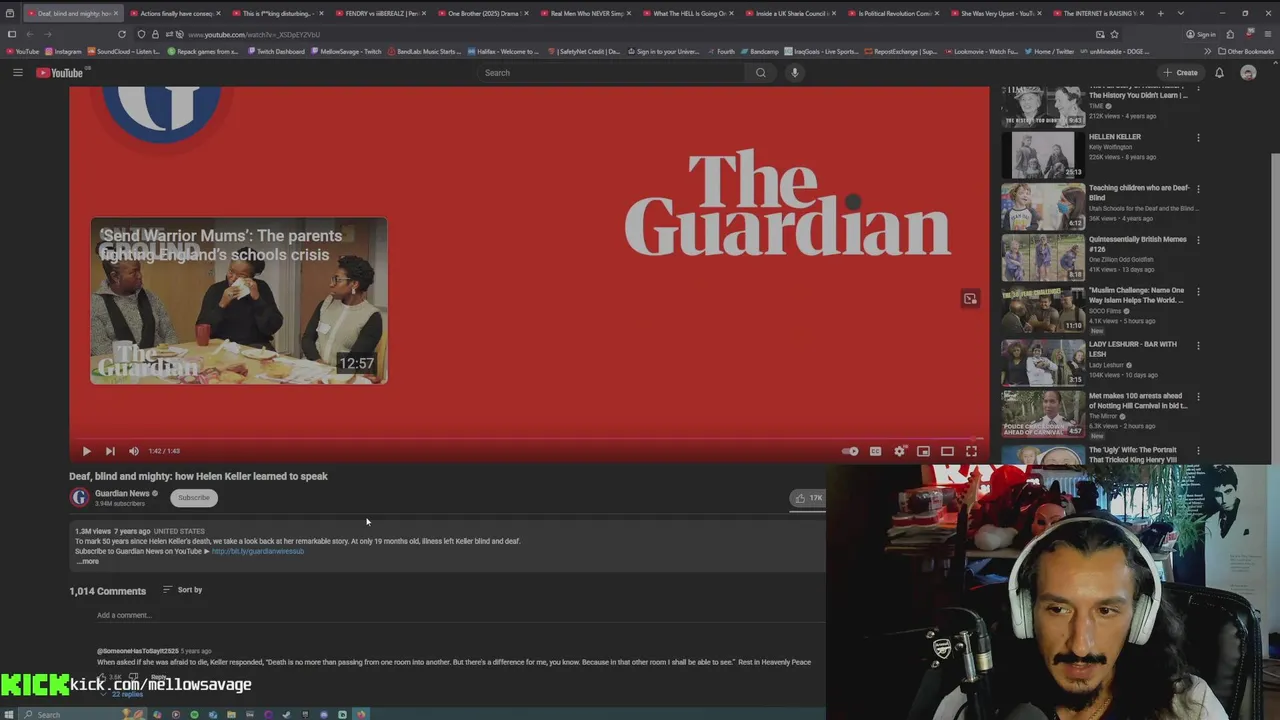Image resolution: width=1280 pixels, height=720 pixels.
Task: Open the Other Bookmarks folder
Action: tap(1246, 51)
